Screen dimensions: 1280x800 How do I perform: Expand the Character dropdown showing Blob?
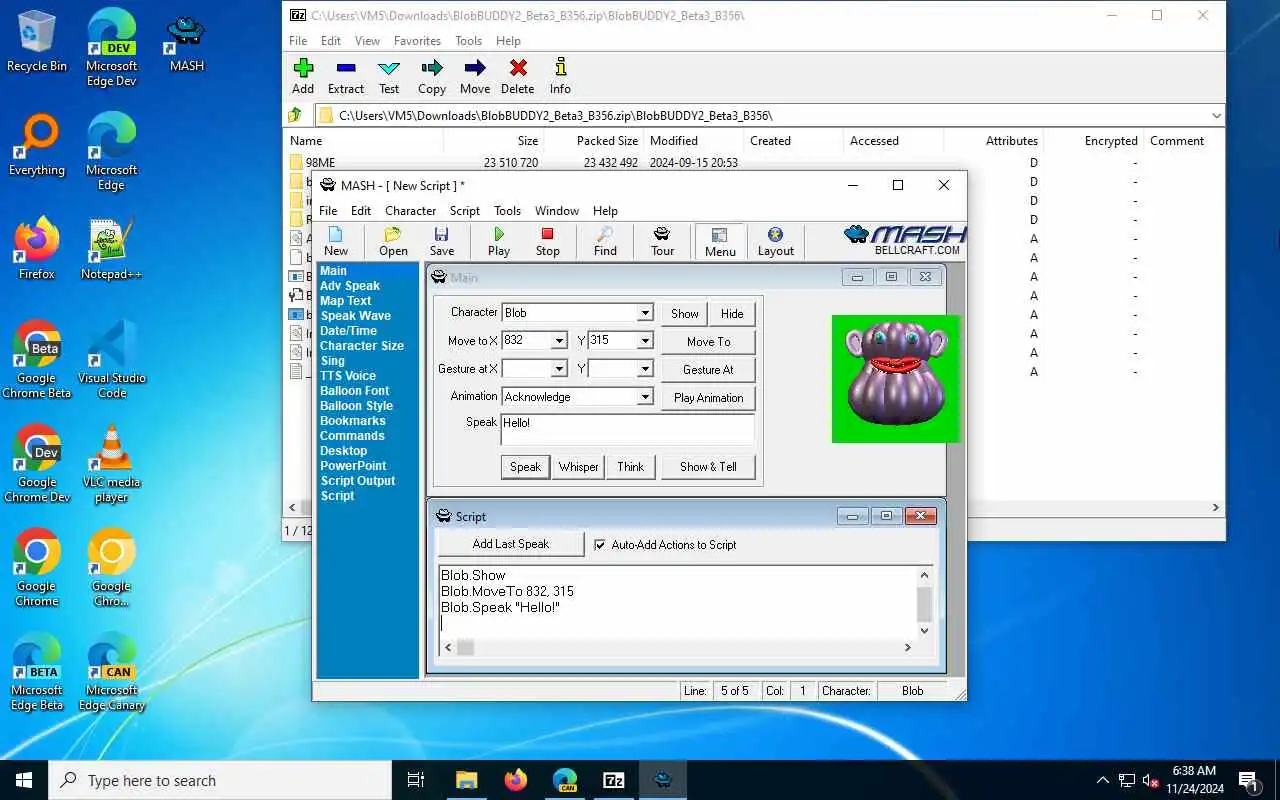(645, 313)
